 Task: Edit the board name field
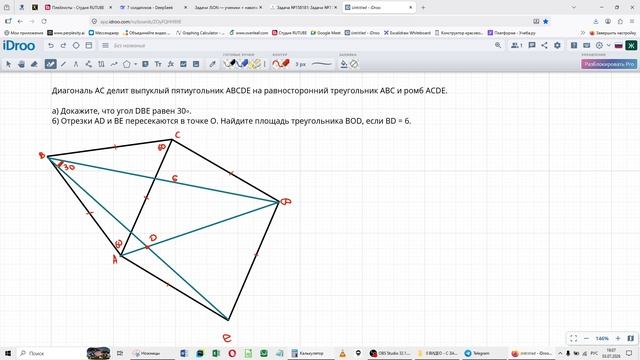tap(129, 46)
